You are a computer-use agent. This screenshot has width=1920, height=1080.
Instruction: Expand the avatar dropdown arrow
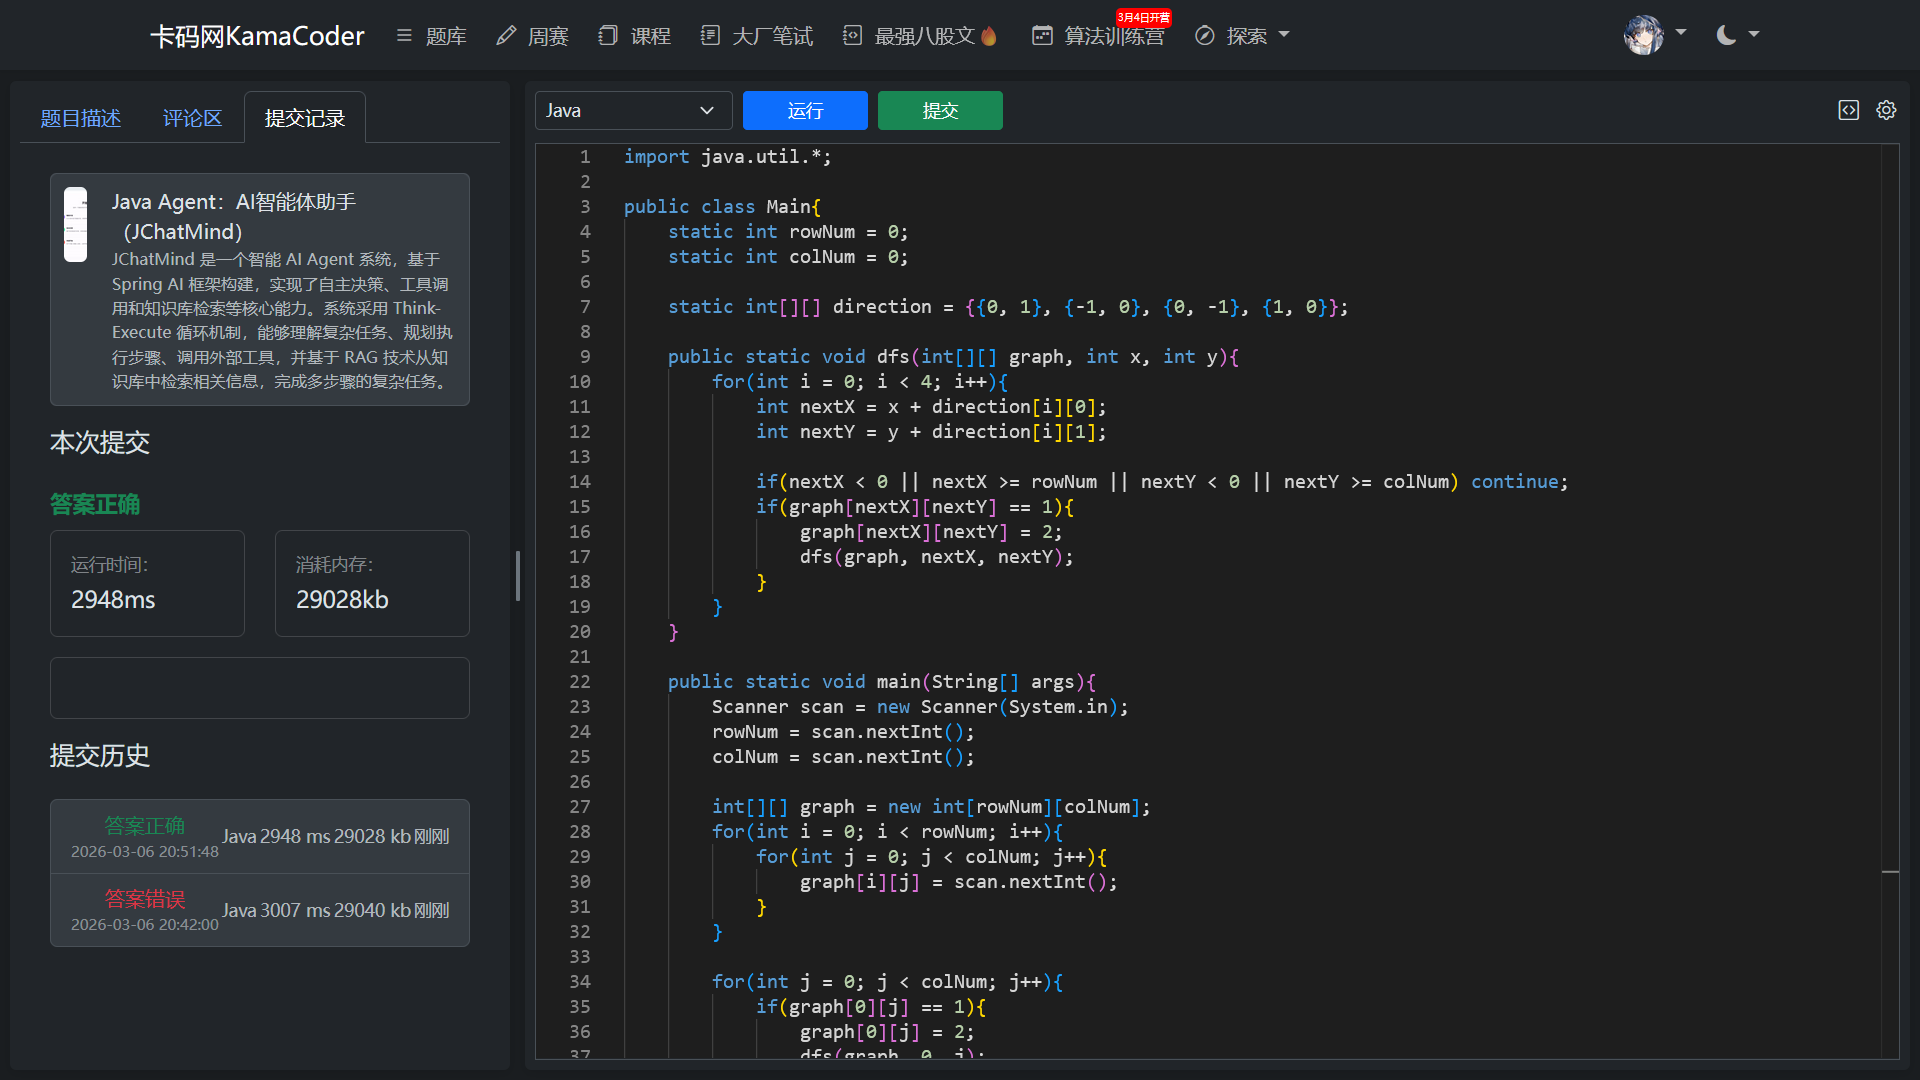1681,33
